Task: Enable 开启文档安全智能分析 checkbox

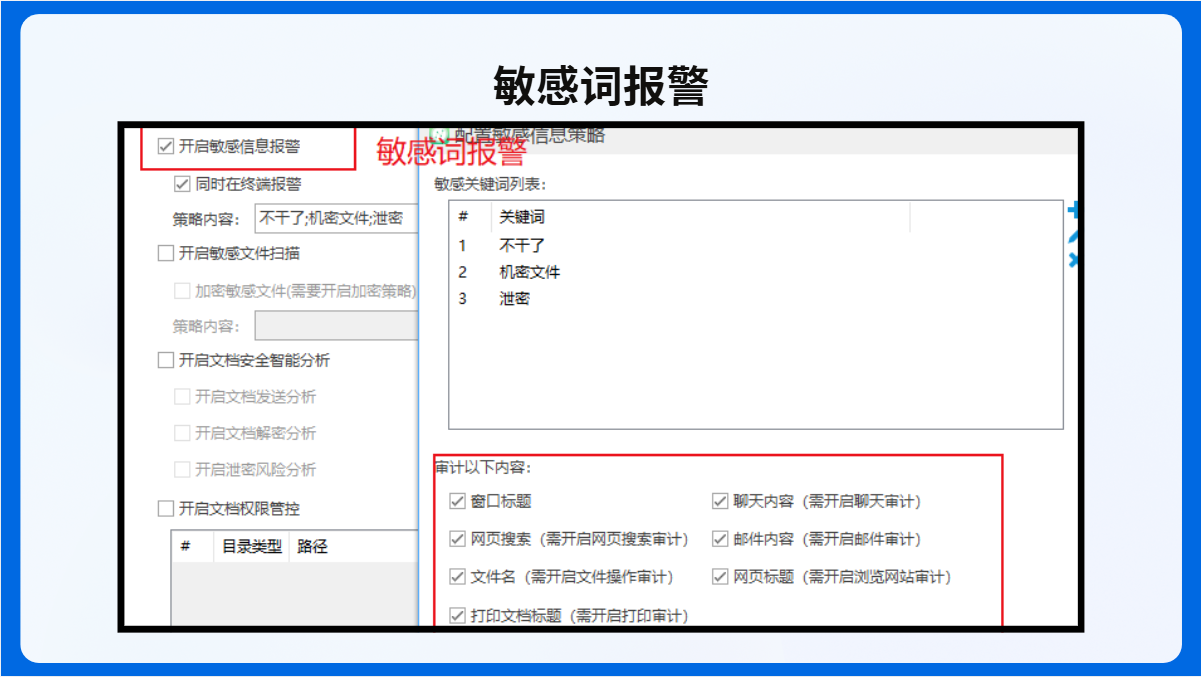Action: pyautogui.click(x=166, y=360)
